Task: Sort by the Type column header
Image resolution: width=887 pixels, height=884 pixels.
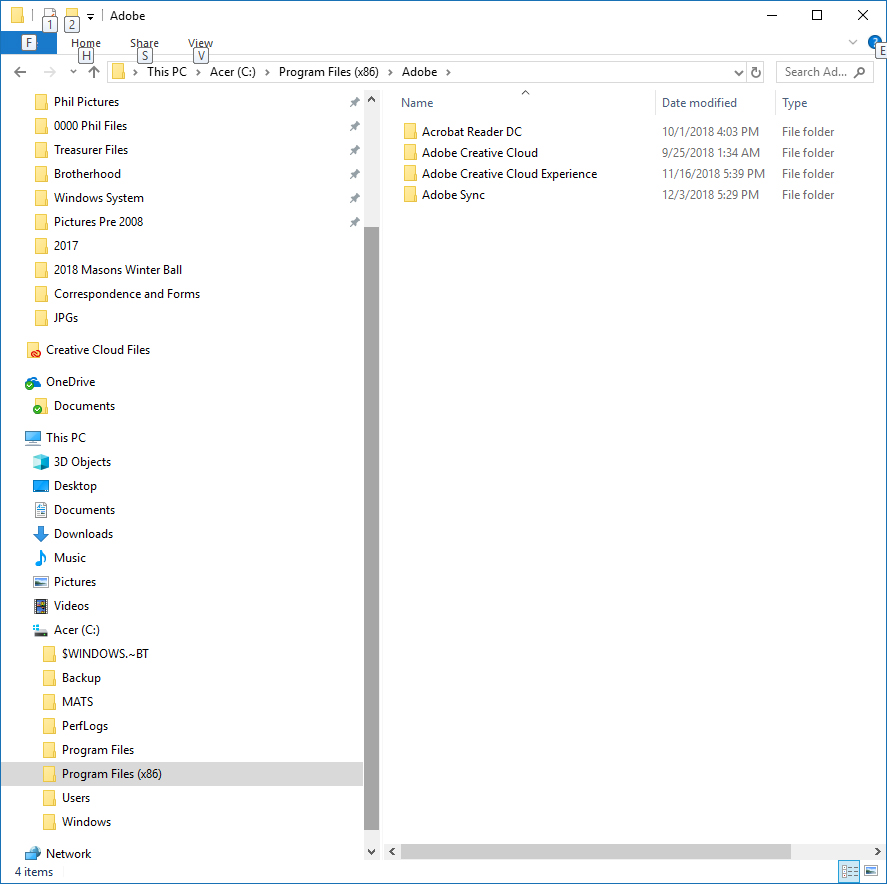Action: click(x=794, y=103)
